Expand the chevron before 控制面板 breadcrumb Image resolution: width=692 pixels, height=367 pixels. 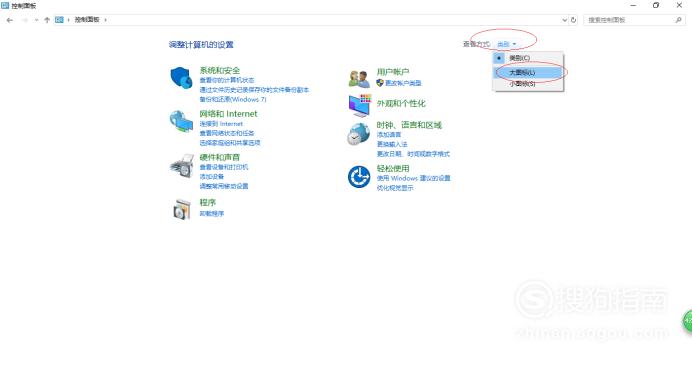pos(69,20)
